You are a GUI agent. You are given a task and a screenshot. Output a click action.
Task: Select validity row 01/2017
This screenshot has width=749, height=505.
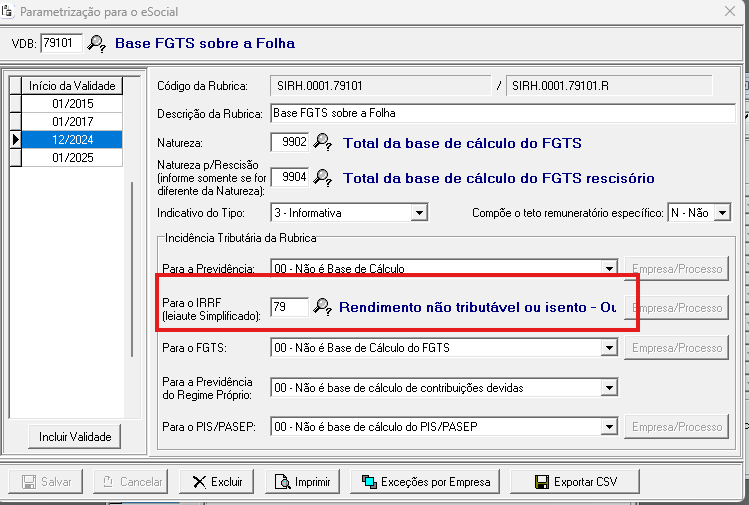coord(72,122)
